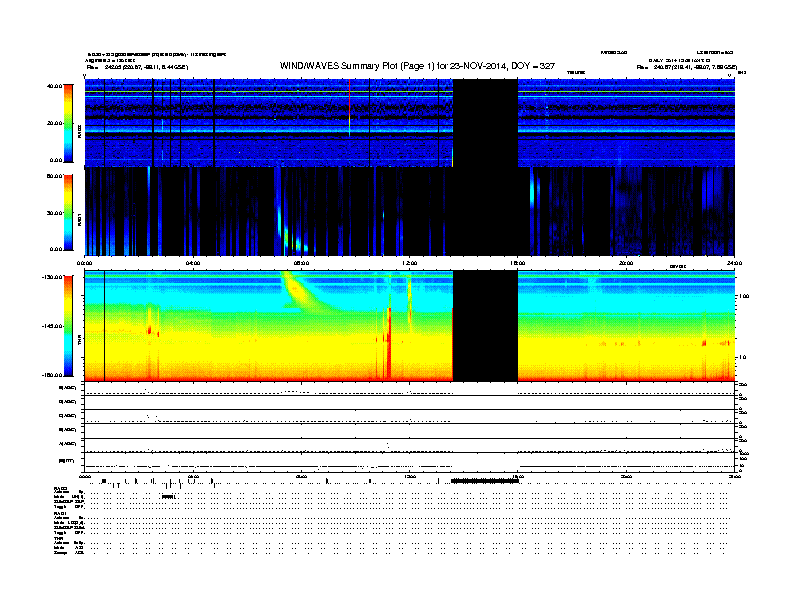Click the WIND/WAVES Summary Plot title
The height and width of the screenshot is (612, 792).
(417, 66)
